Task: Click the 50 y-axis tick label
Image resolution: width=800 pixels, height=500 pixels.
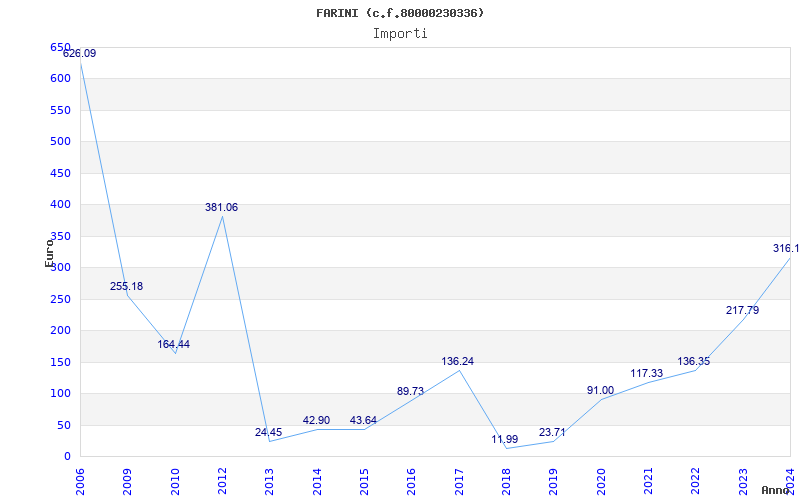Action: tap(64, 425)
